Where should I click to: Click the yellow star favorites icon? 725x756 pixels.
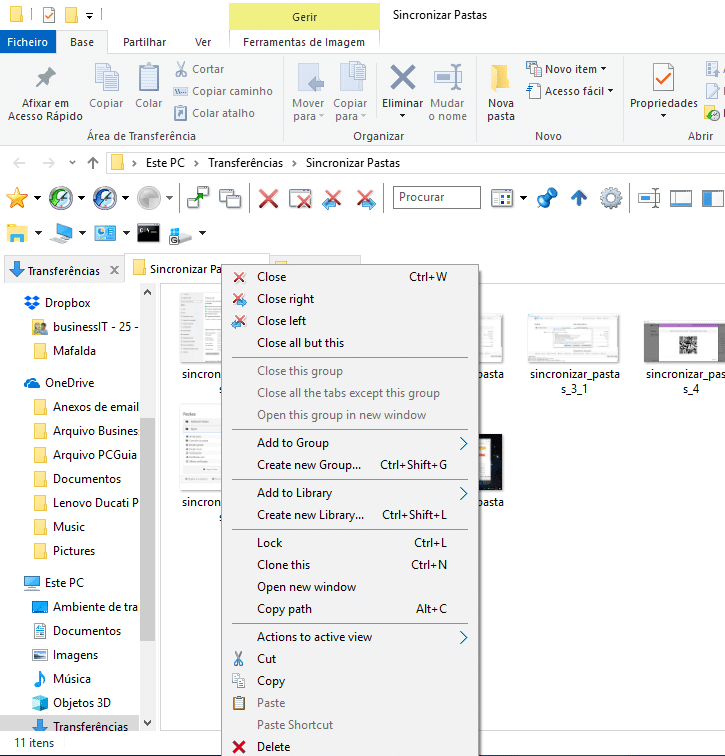[x=17, y=198]
